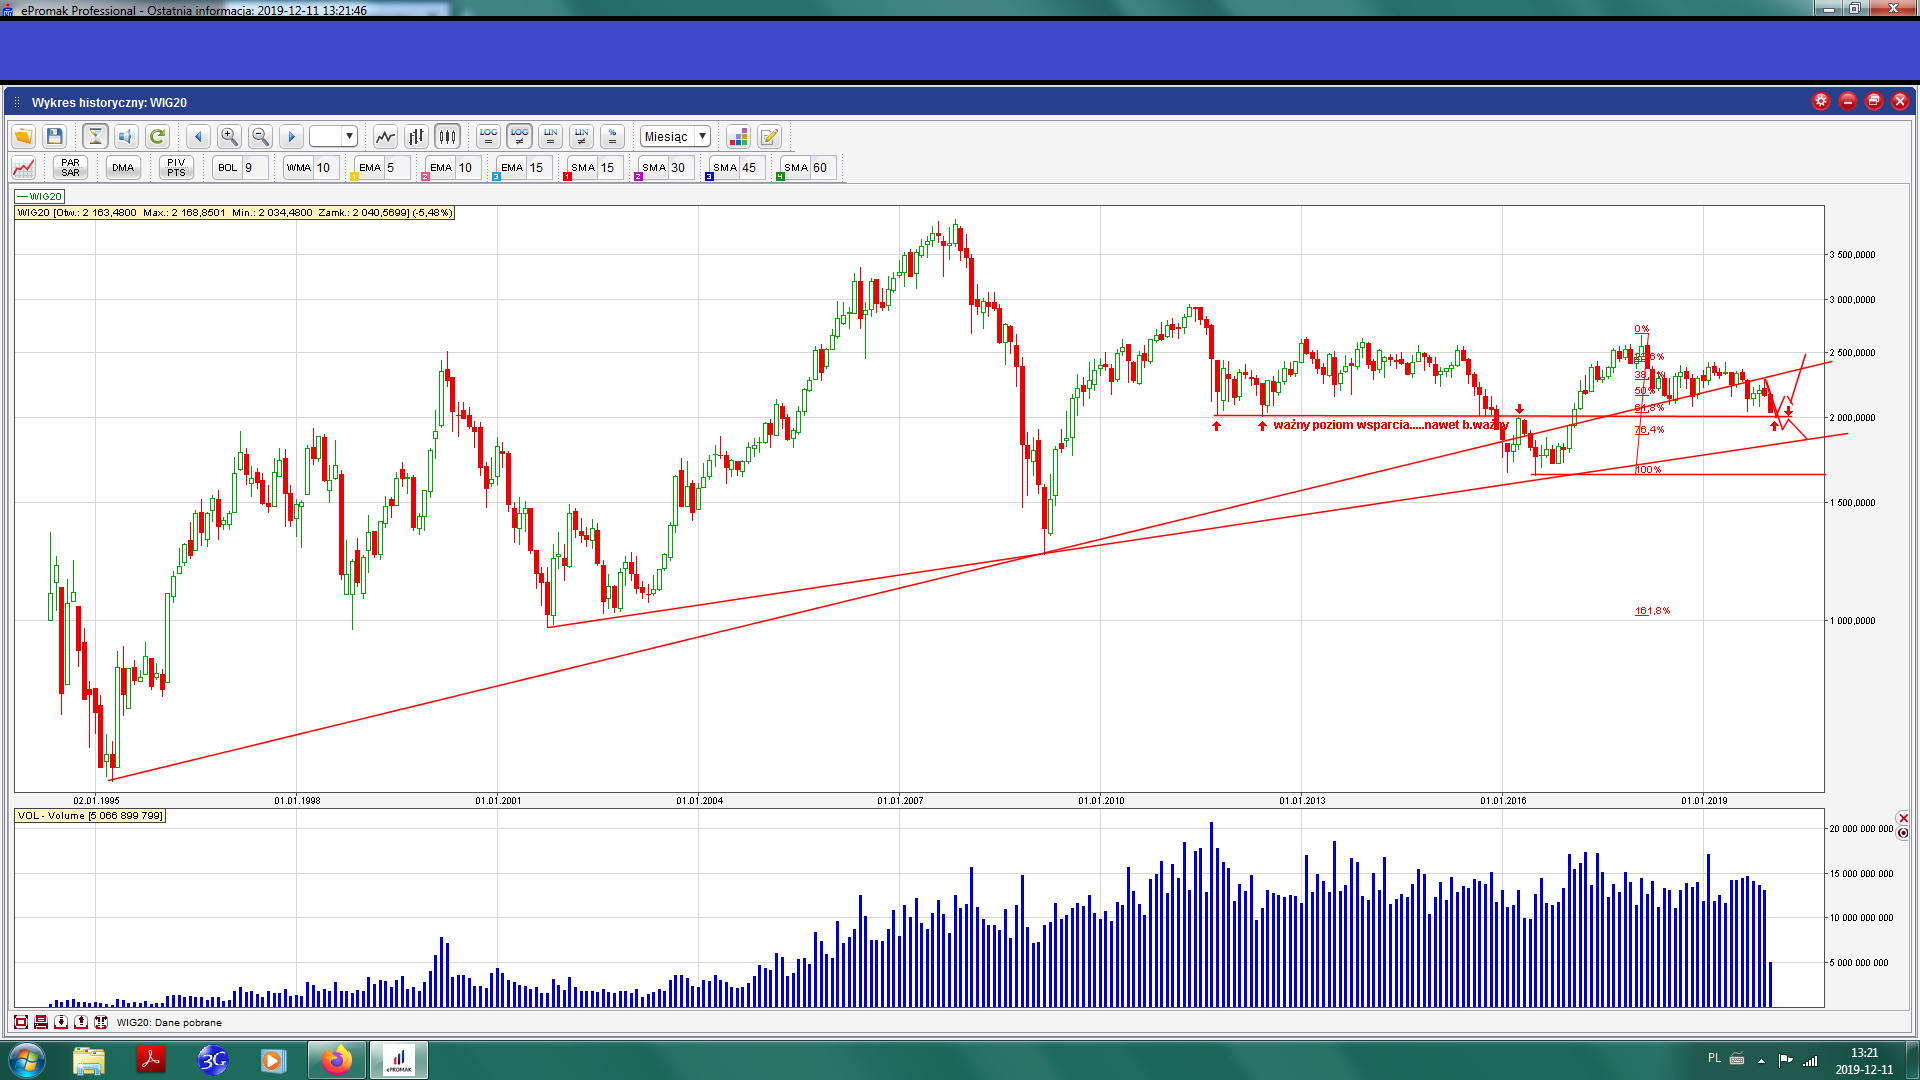Image resolution: width=1920 pixels, height=1080 pixels.
Task: Click the open folder icon in toolbar
Action: click(x=23, y=137)
